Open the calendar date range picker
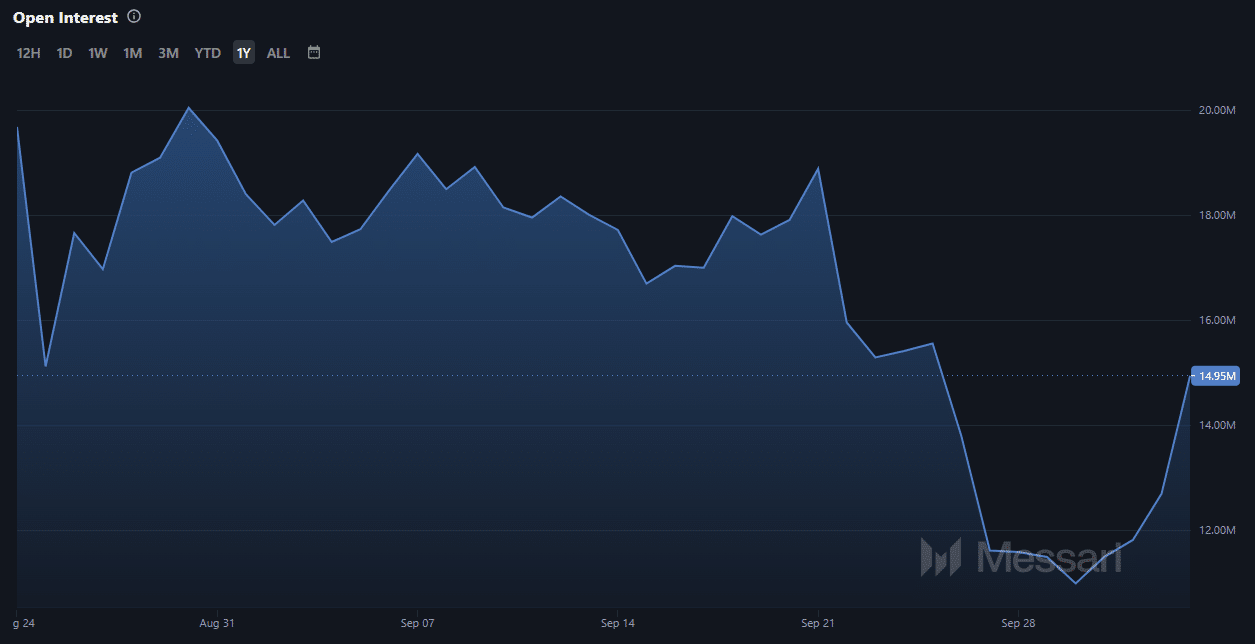The height and width of the screenshot is (644, 1255). [314, 52]
